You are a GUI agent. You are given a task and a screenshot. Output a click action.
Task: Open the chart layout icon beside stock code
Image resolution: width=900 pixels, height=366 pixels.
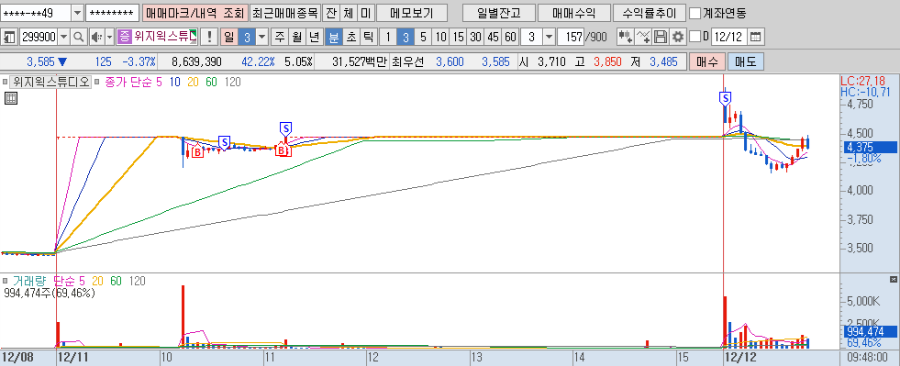(x=10, y=37)
